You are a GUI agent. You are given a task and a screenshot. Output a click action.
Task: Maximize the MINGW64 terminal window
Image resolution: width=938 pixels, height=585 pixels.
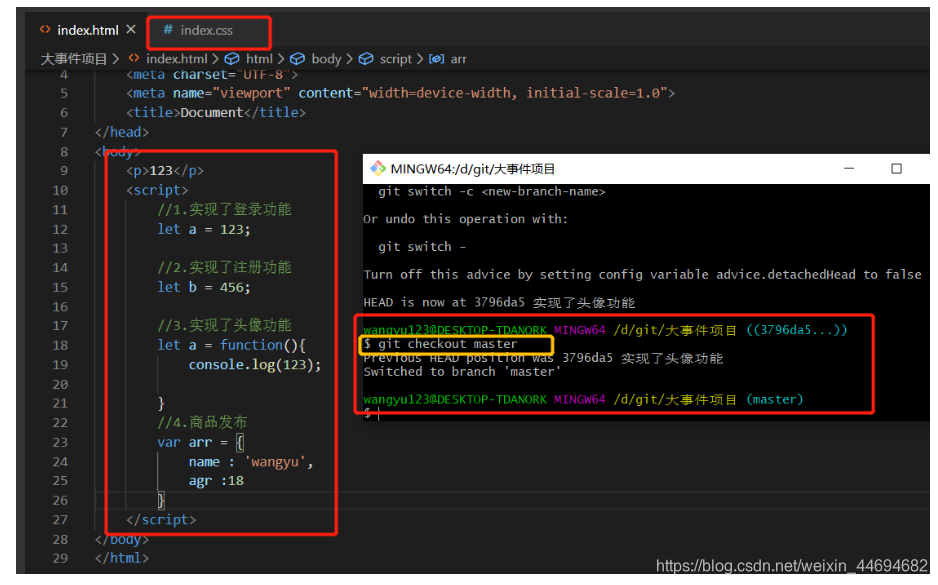(896, 169)
